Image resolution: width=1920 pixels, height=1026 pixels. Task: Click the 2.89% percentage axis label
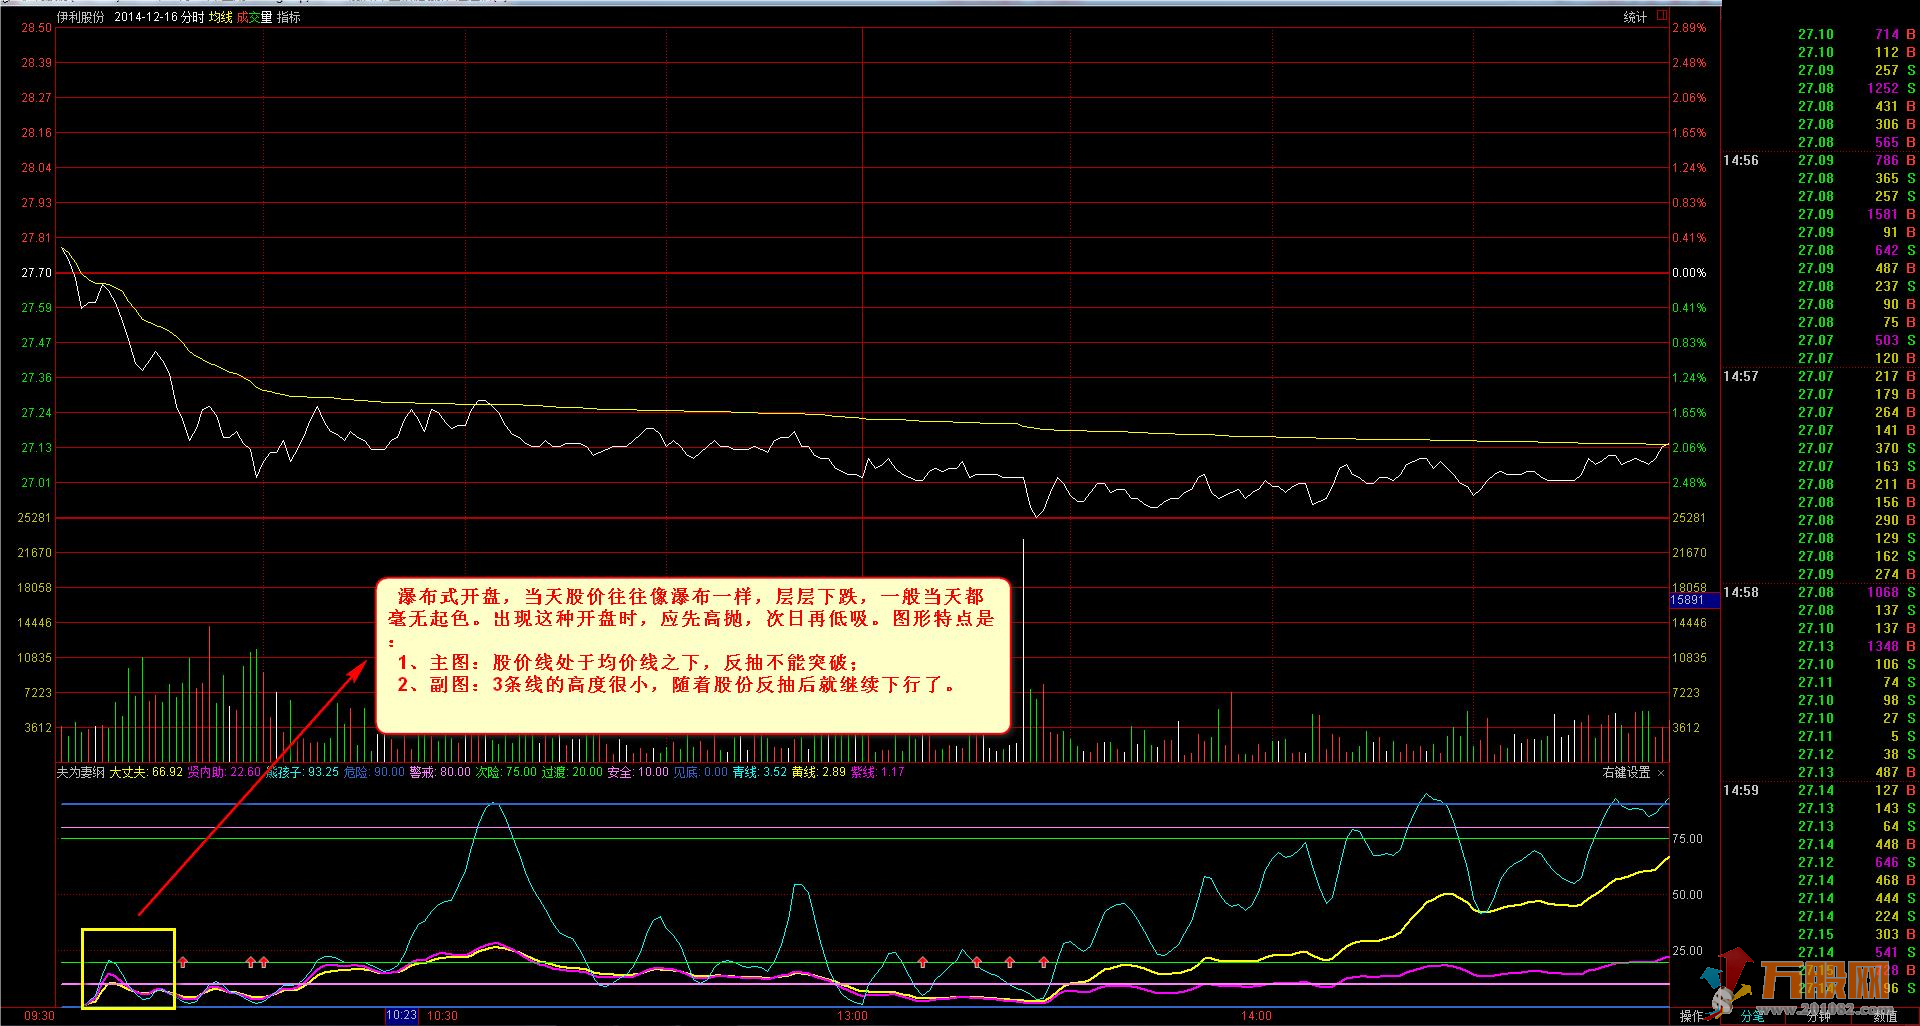point(1690,28)
